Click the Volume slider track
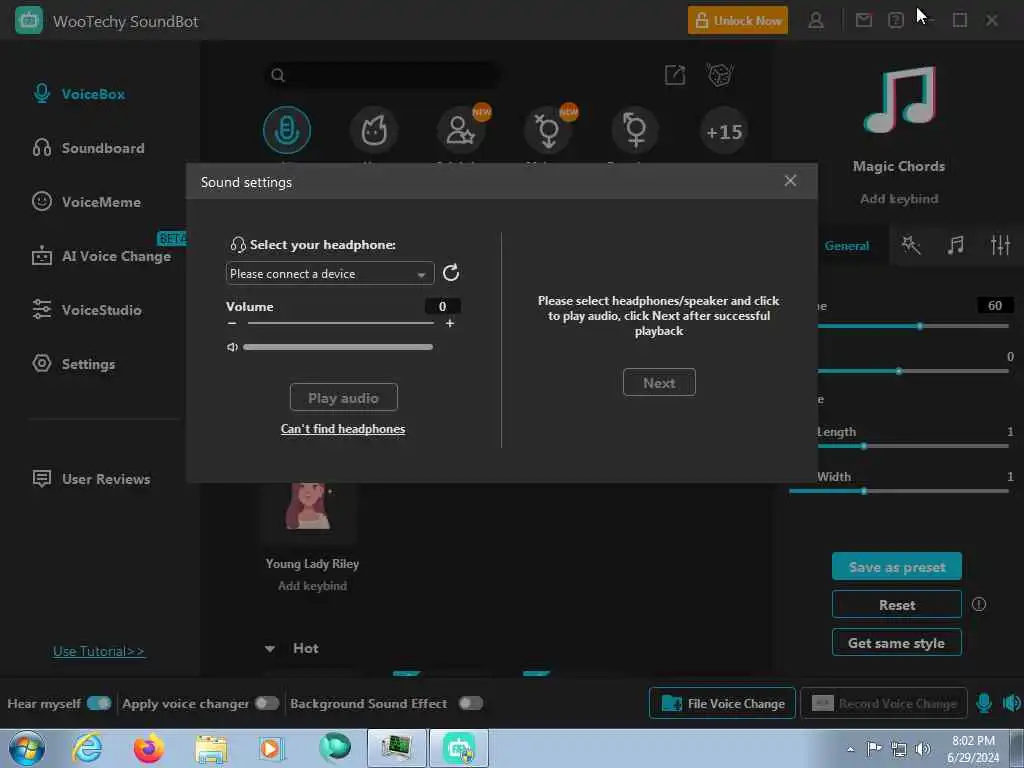1024x768 pixels. coord(340,323)
